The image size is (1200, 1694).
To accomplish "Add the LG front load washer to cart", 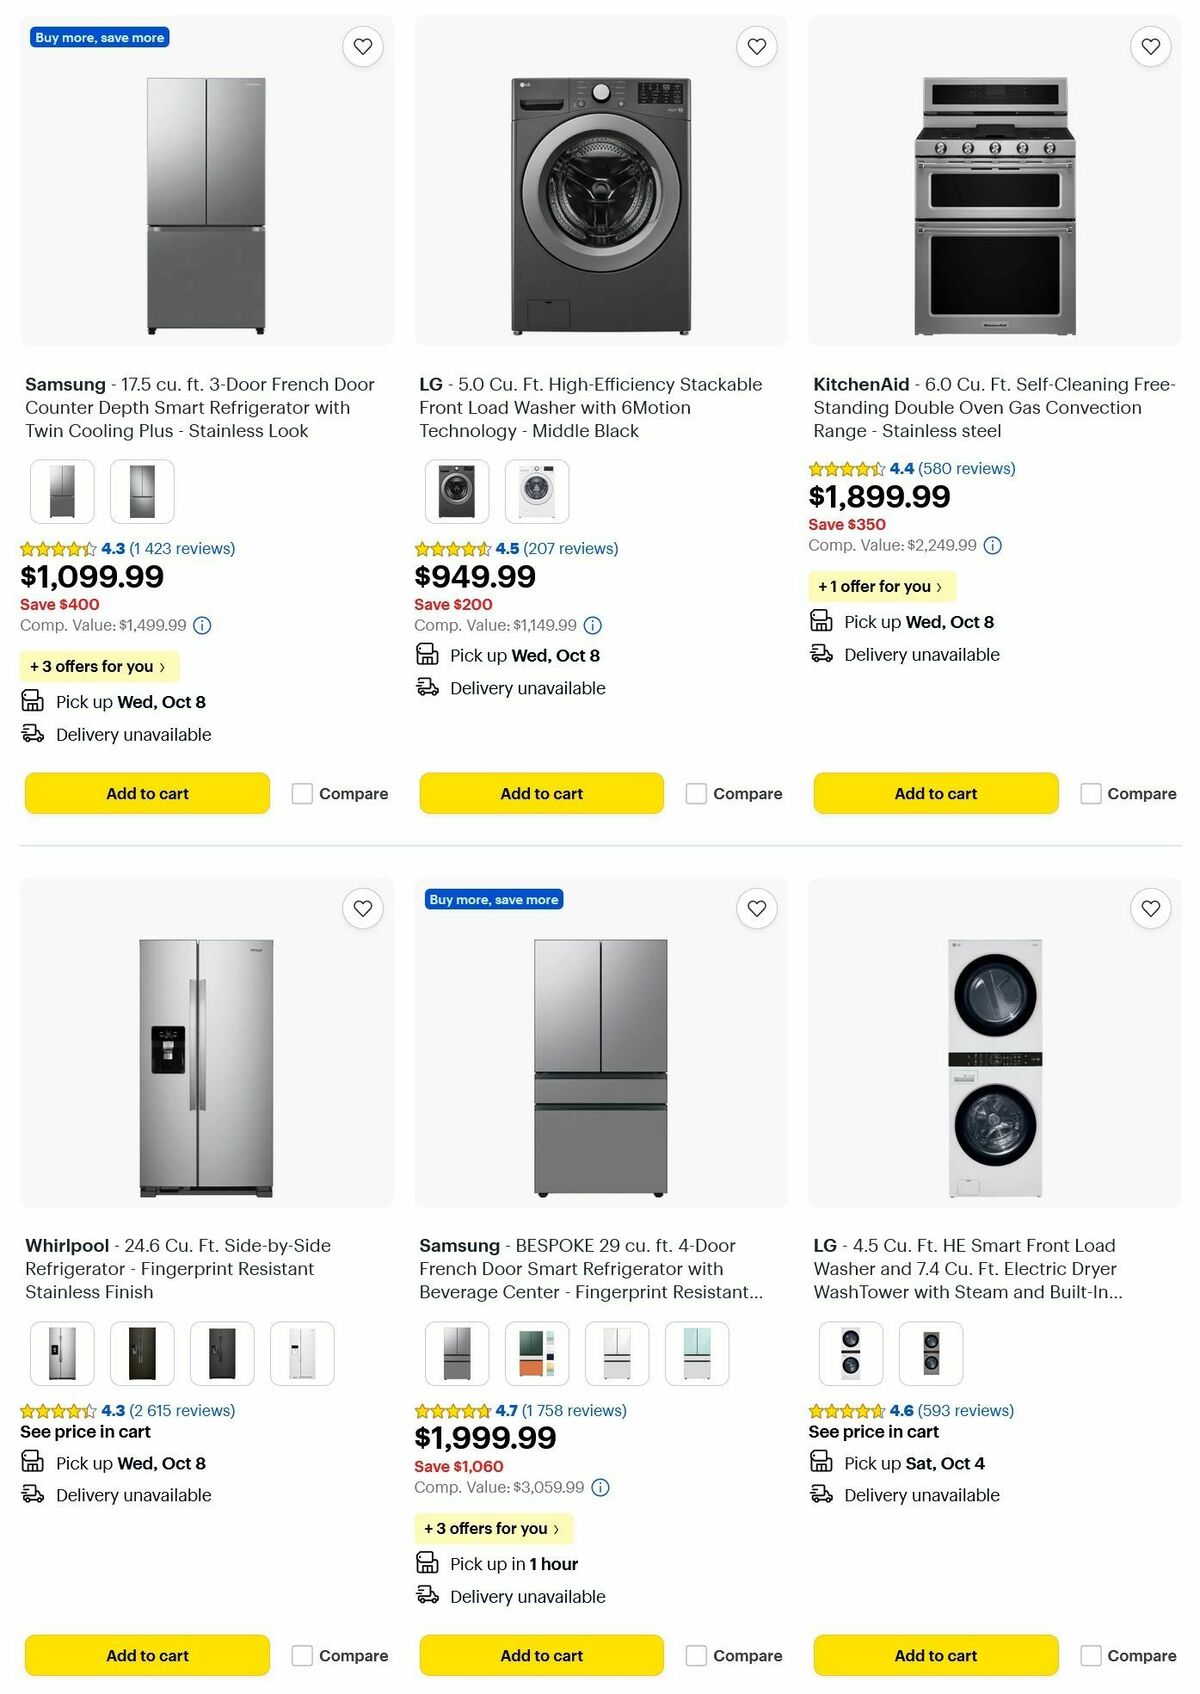I will coord(541,793).
